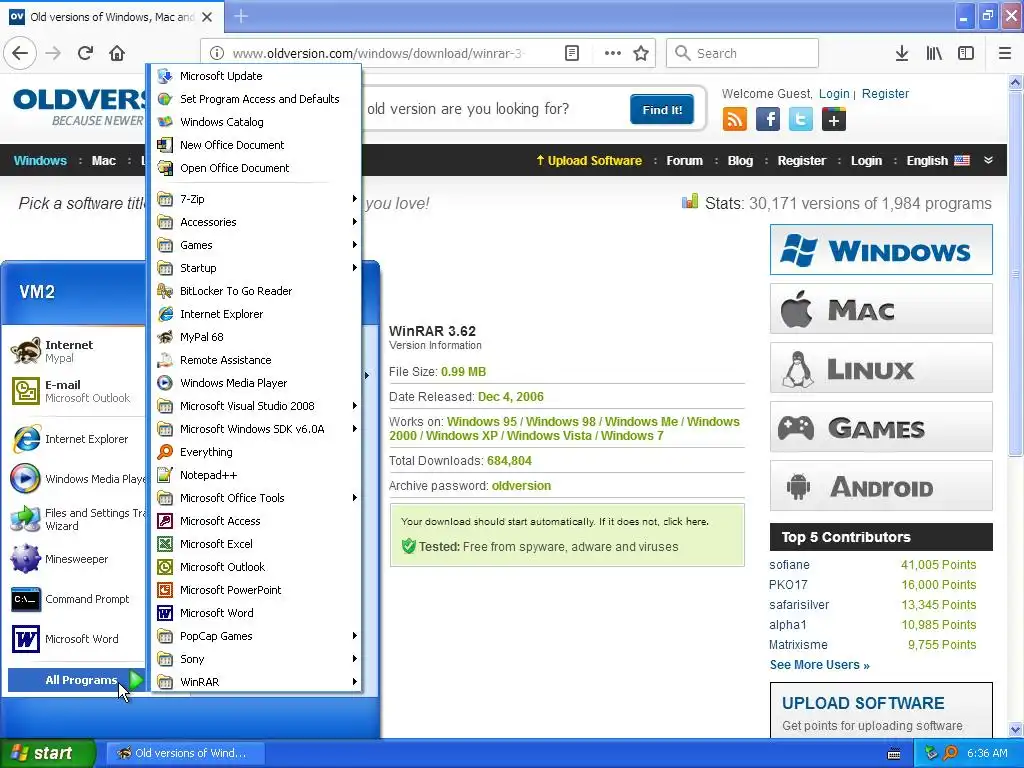The height and width of the screenshot is (768, 1024).
Task: Expand the Accessories program folder
Action: (257, 222)
